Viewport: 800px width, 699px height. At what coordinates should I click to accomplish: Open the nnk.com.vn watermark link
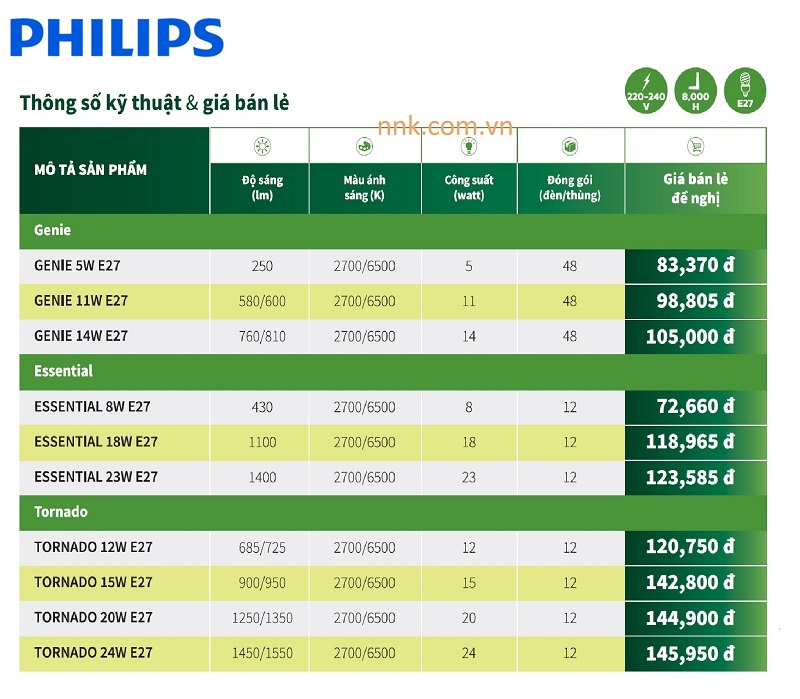[x=445, y=127]
